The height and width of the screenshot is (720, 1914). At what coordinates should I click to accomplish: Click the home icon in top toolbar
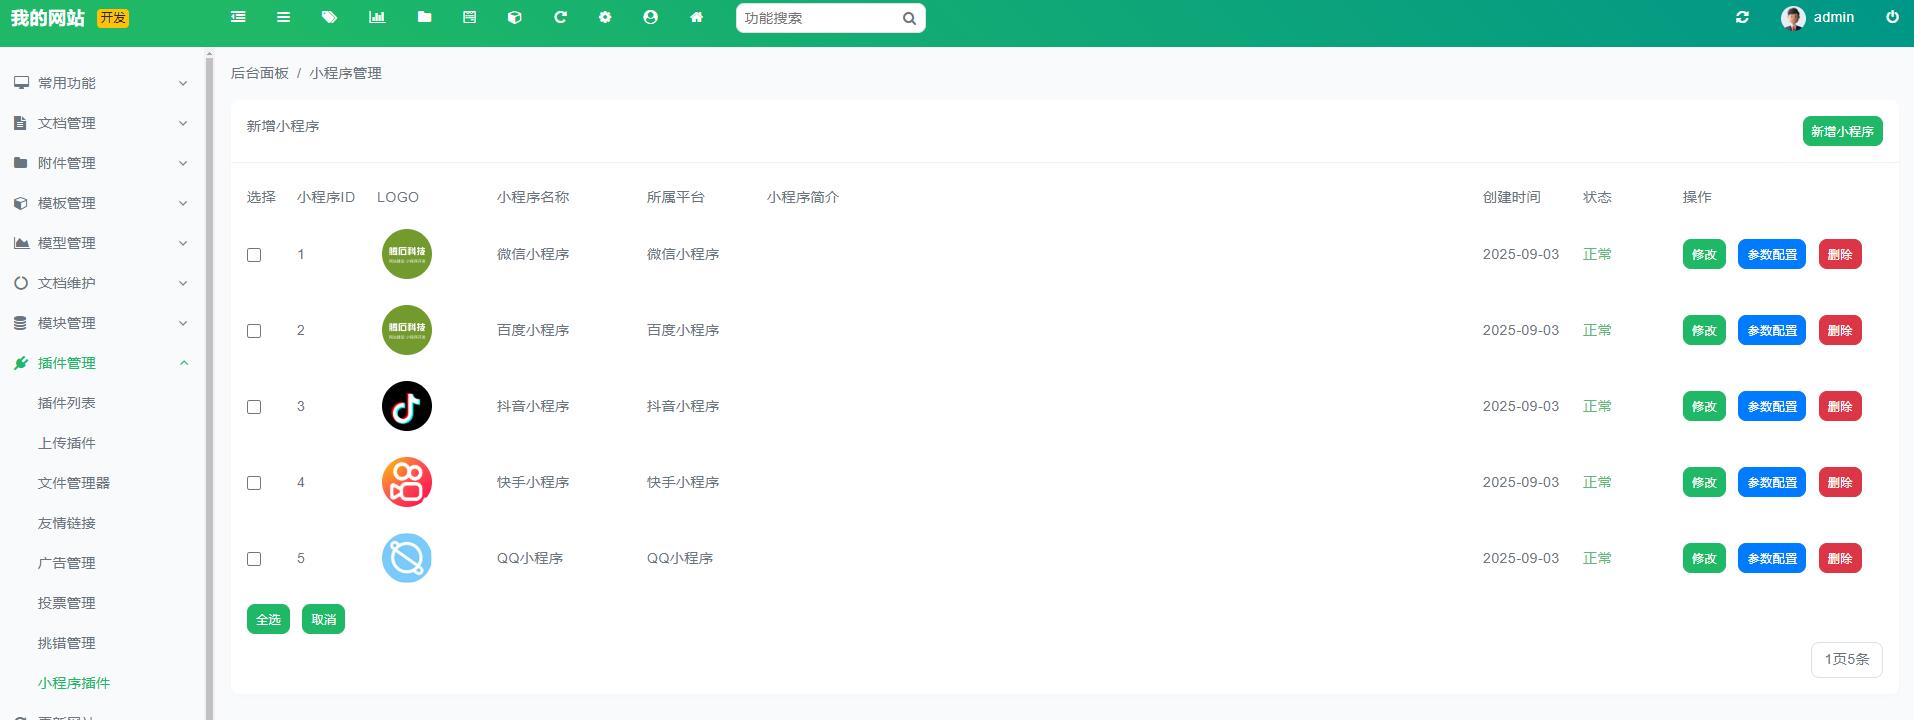click(x=697, y=17)
